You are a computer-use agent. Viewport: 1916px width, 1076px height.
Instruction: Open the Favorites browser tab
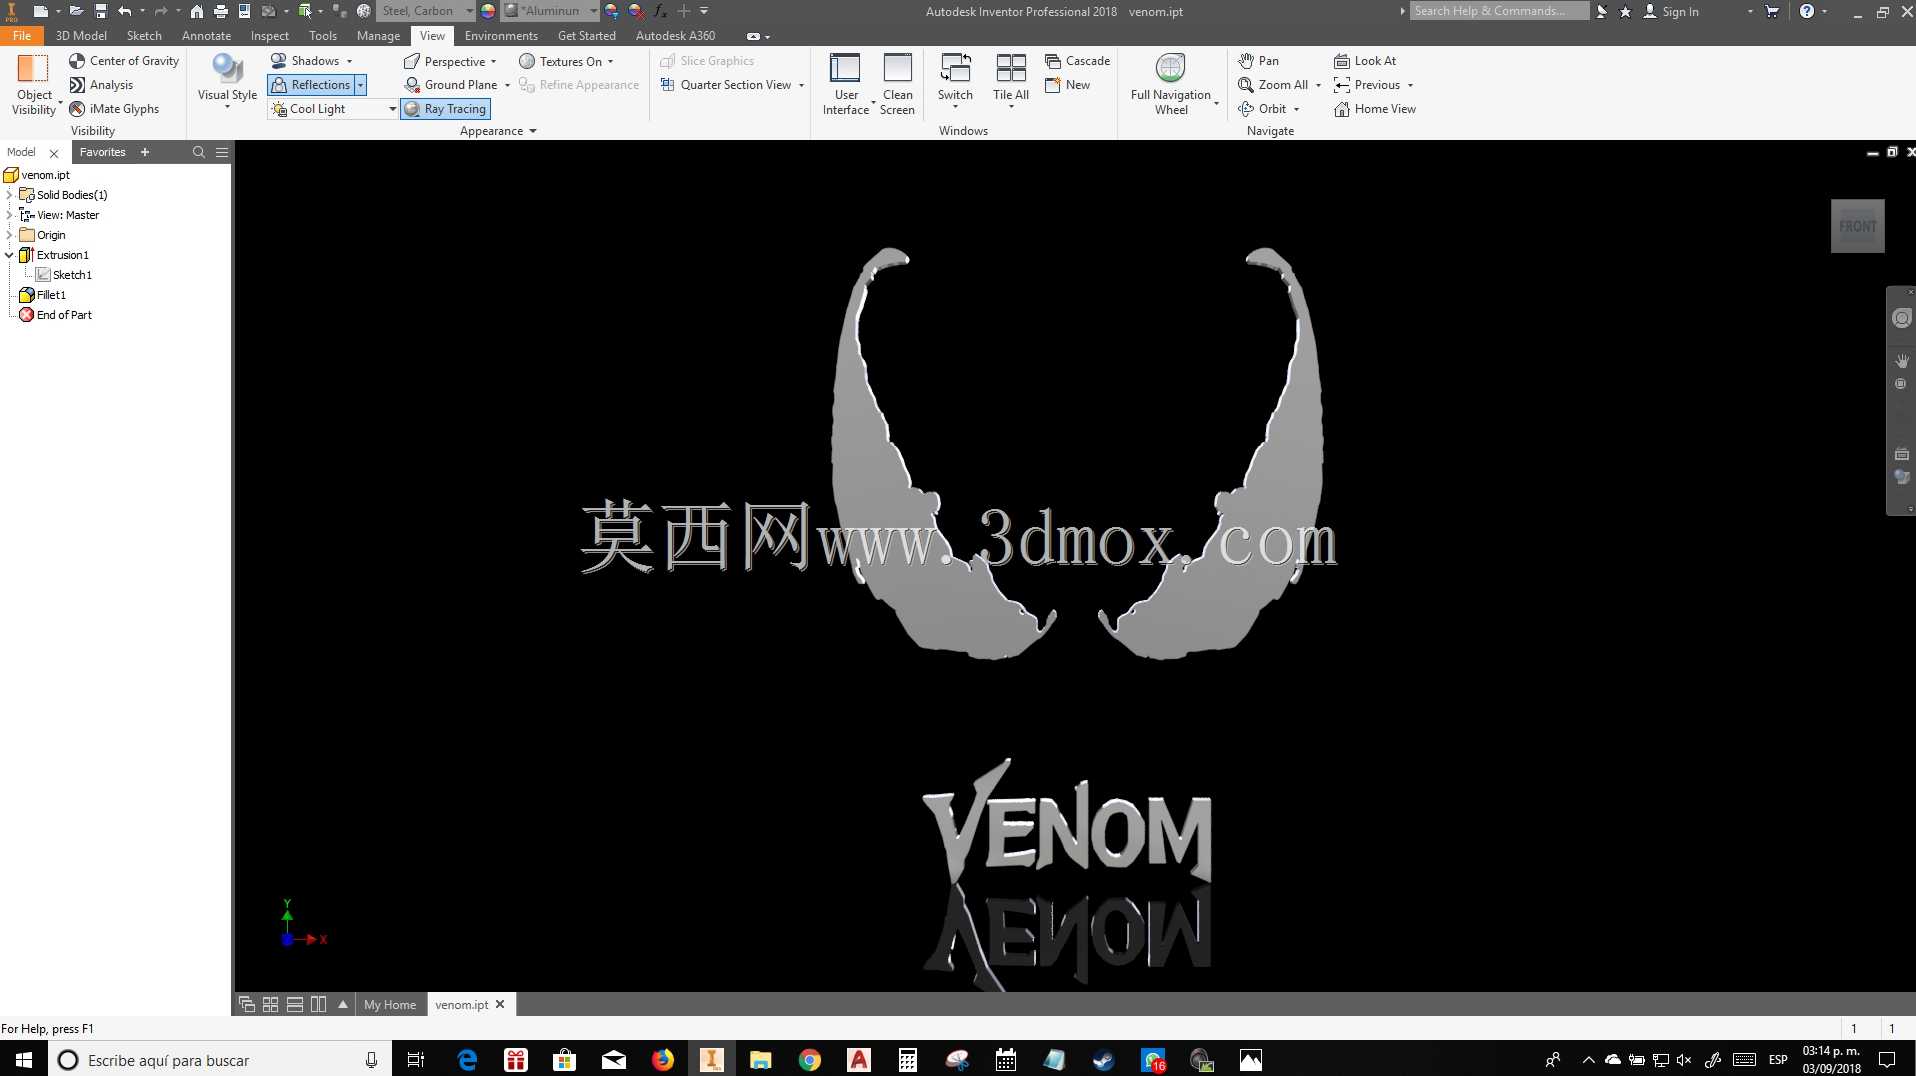pos(103,152)
